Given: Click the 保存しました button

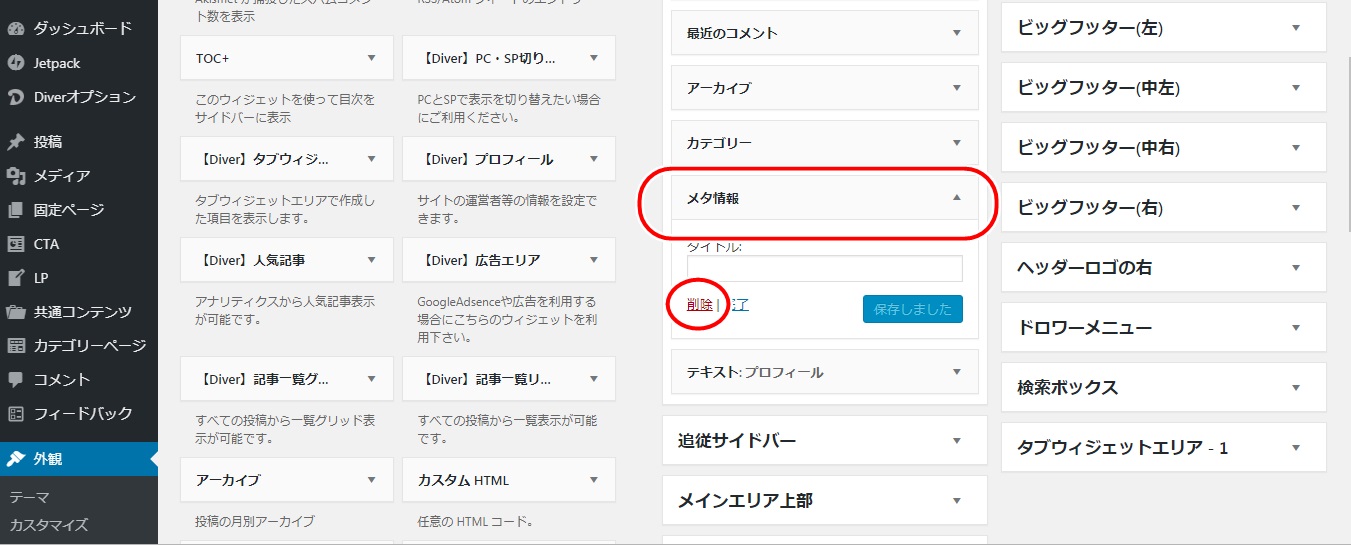Looking at the screenshot, I should [x=912, y=309].
